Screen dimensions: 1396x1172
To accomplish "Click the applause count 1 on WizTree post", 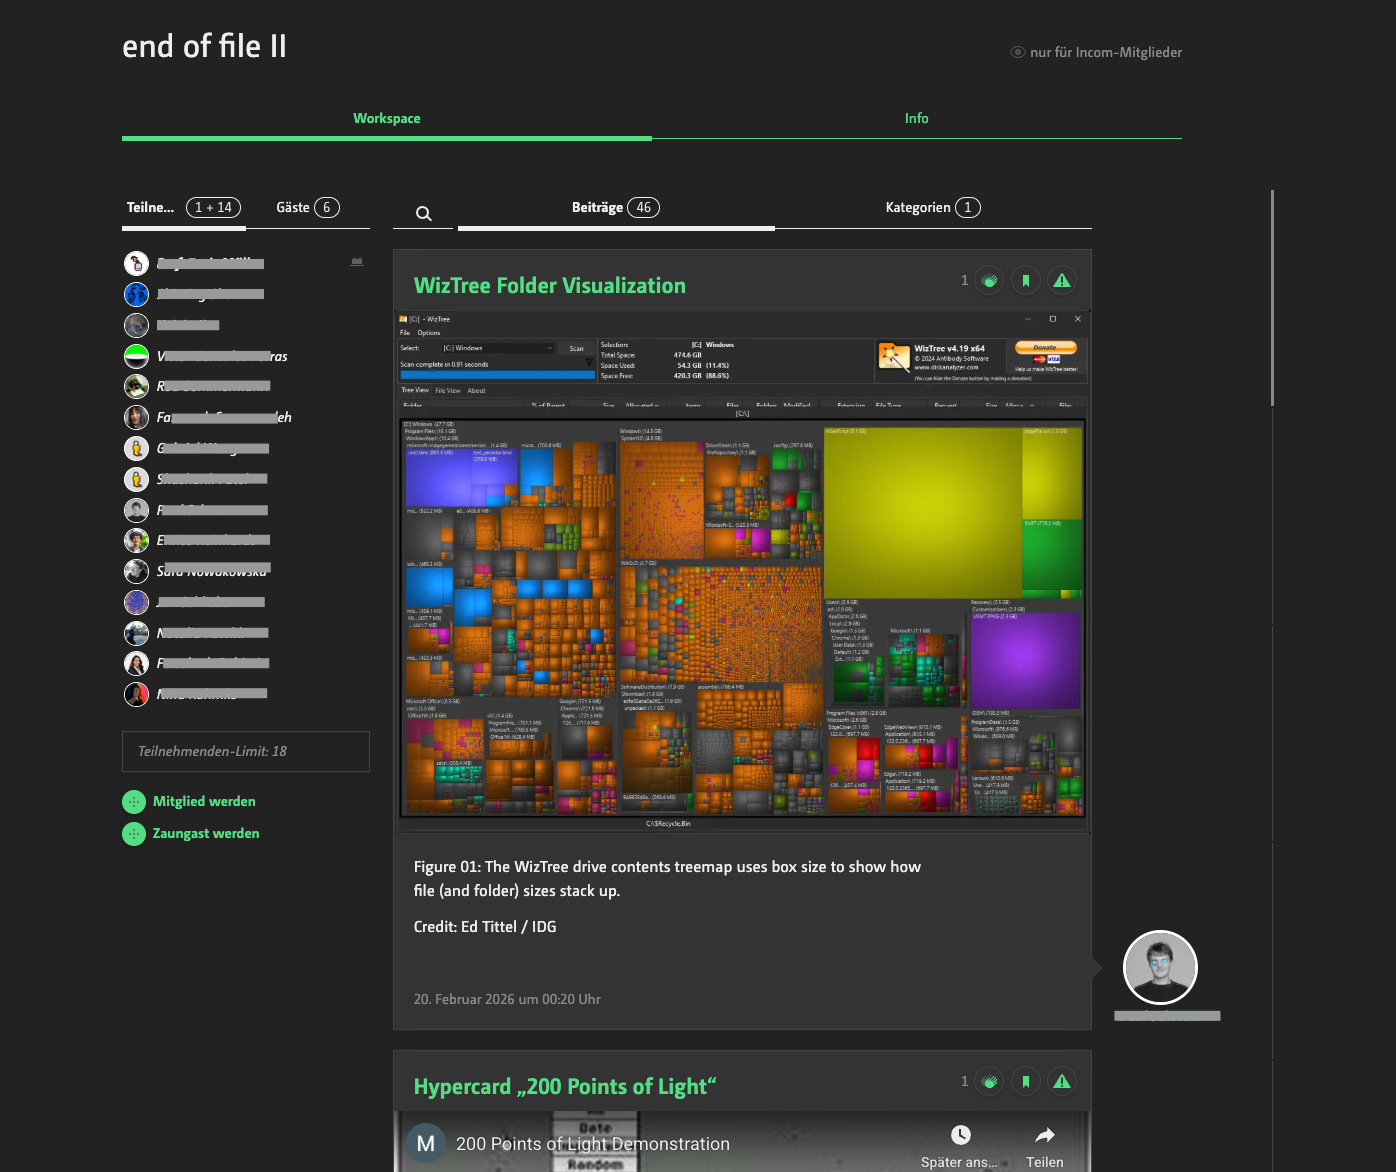I will 965,281.
